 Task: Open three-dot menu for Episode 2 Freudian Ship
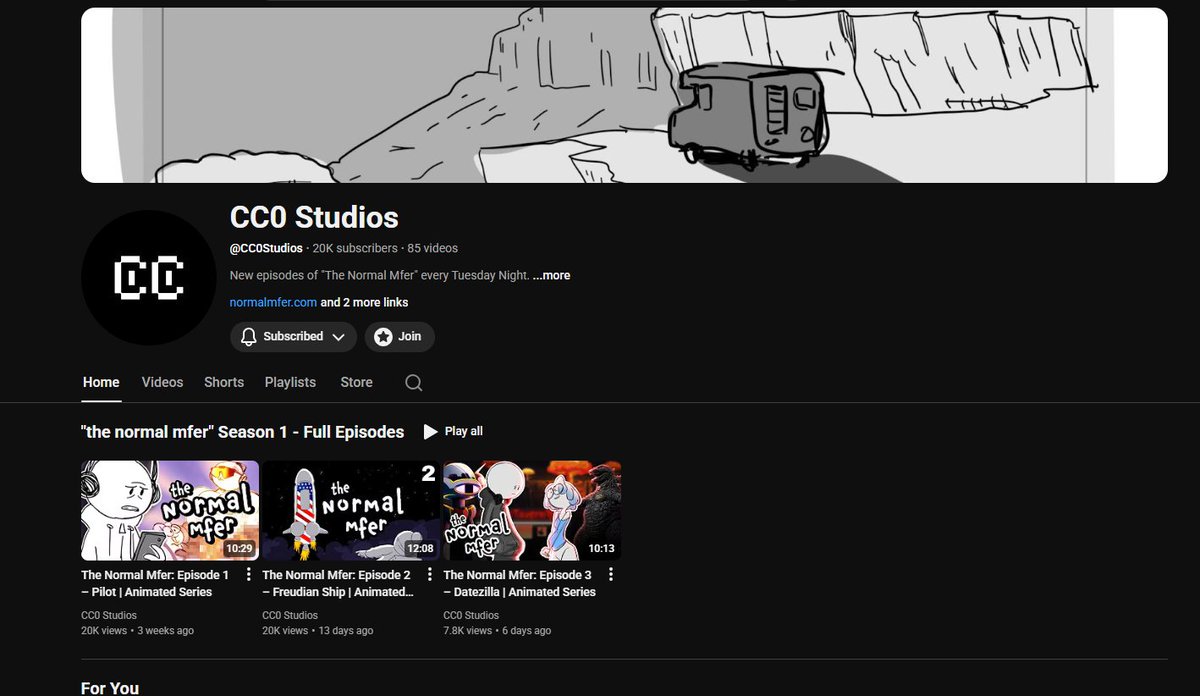(x=430, y=575)
